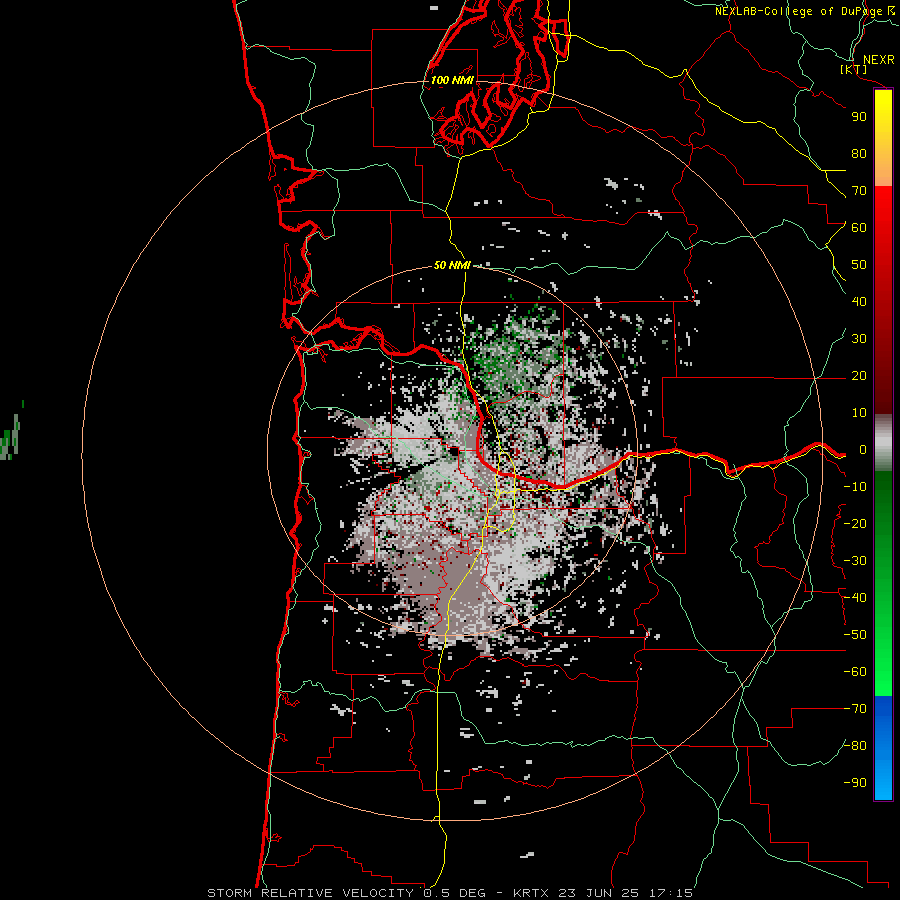The width and height of the screenshot is (900, 900).
Task: Click the blue bottom segment of color bar
Action: [883, 748]
